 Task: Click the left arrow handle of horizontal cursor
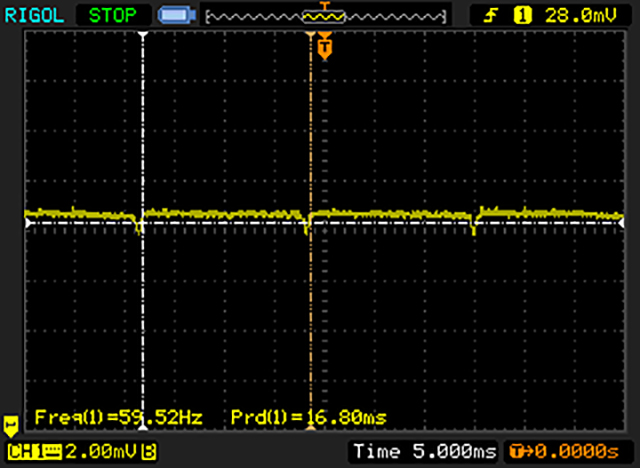click(x=28, y=223)
